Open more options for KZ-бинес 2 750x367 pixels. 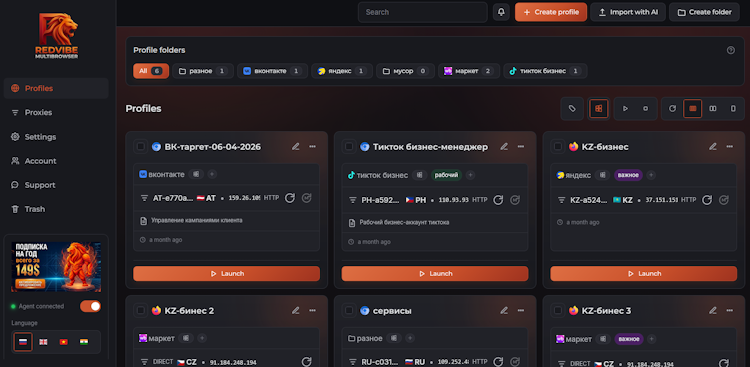[312, 311]
